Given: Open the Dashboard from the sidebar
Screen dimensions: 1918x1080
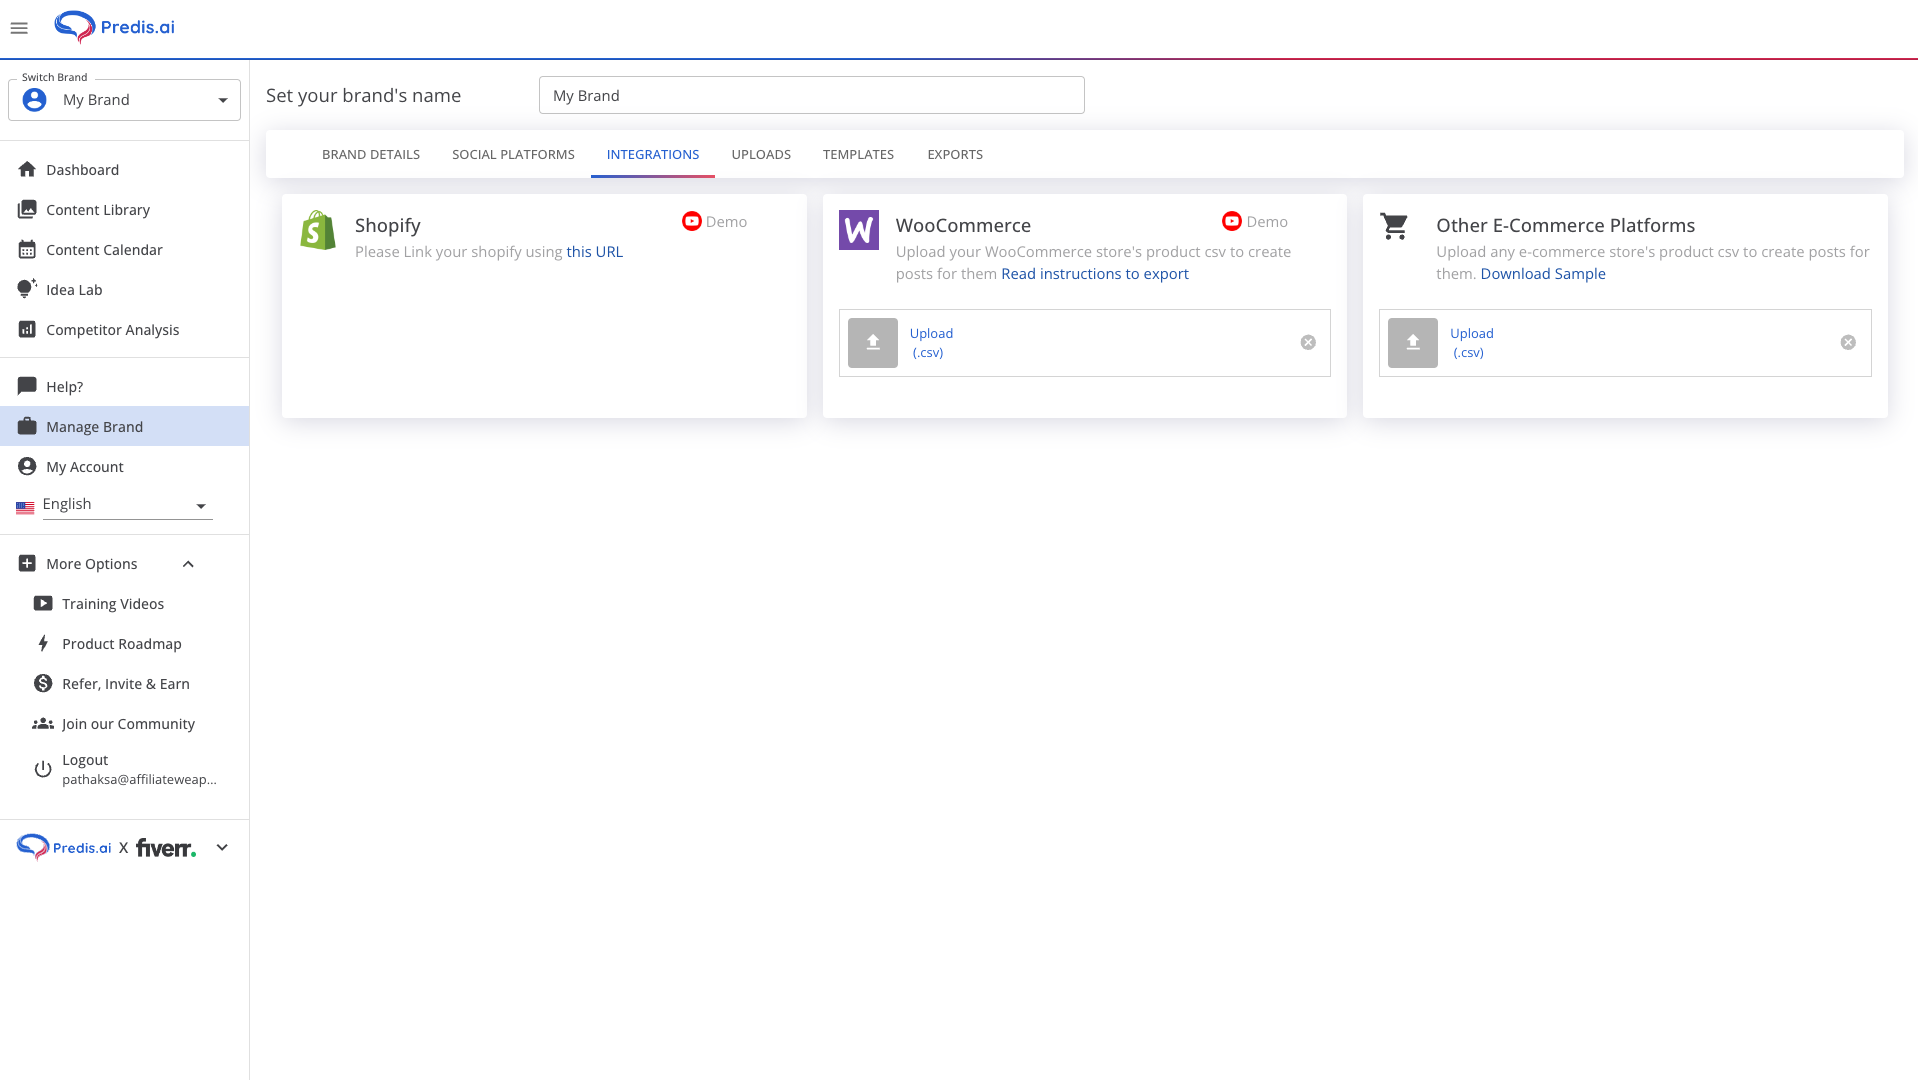Looking at the screenshot, I should click(82, 169).
